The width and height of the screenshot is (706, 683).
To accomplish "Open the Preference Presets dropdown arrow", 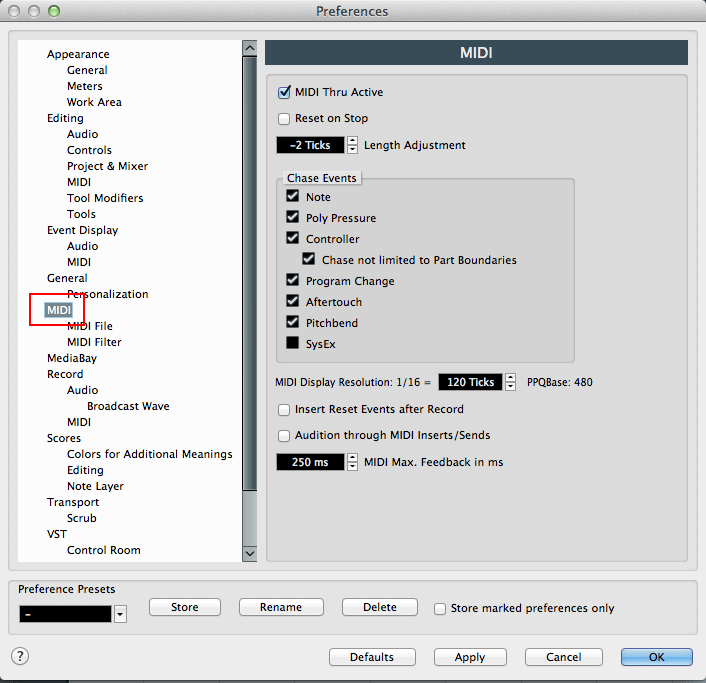I will click(120, 614).
